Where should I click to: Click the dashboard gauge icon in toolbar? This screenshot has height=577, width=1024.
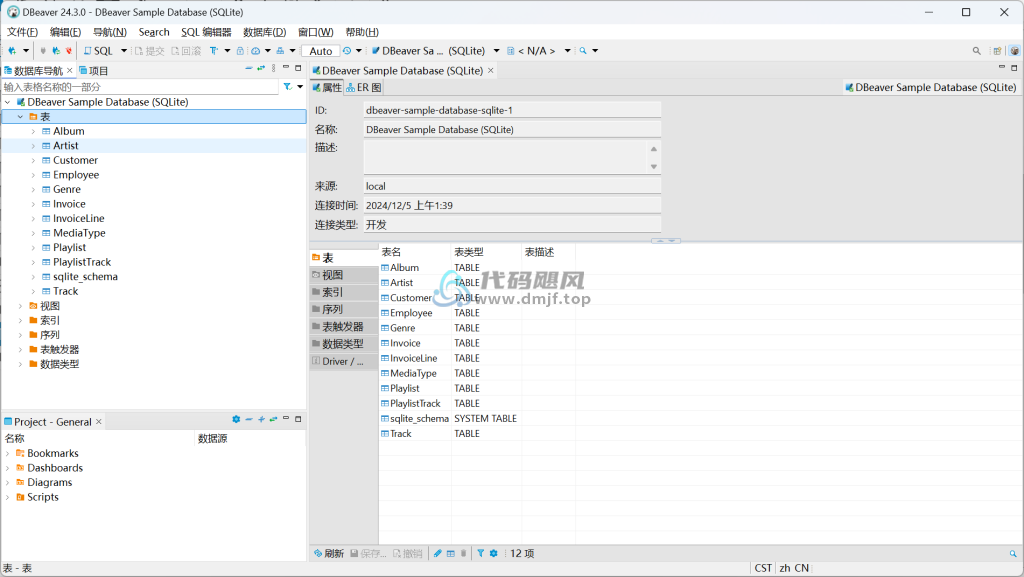pos(255,51)
